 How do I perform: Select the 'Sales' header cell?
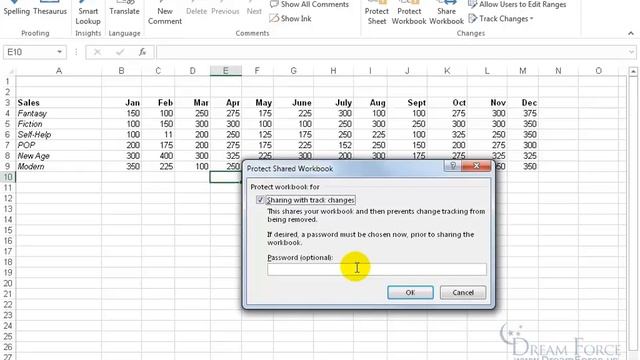point(58,102)
